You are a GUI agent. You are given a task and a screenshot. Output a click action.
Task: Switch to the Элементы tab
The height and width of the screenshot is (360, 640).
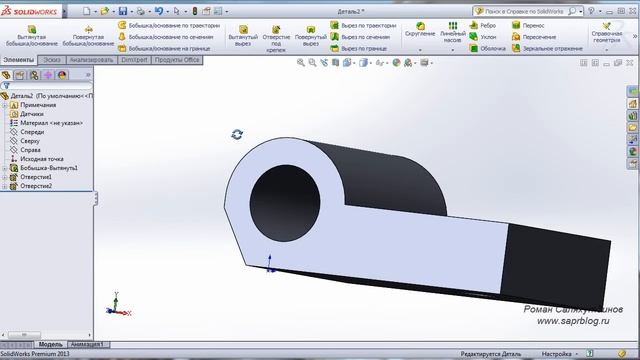click(x=19, y=60)
